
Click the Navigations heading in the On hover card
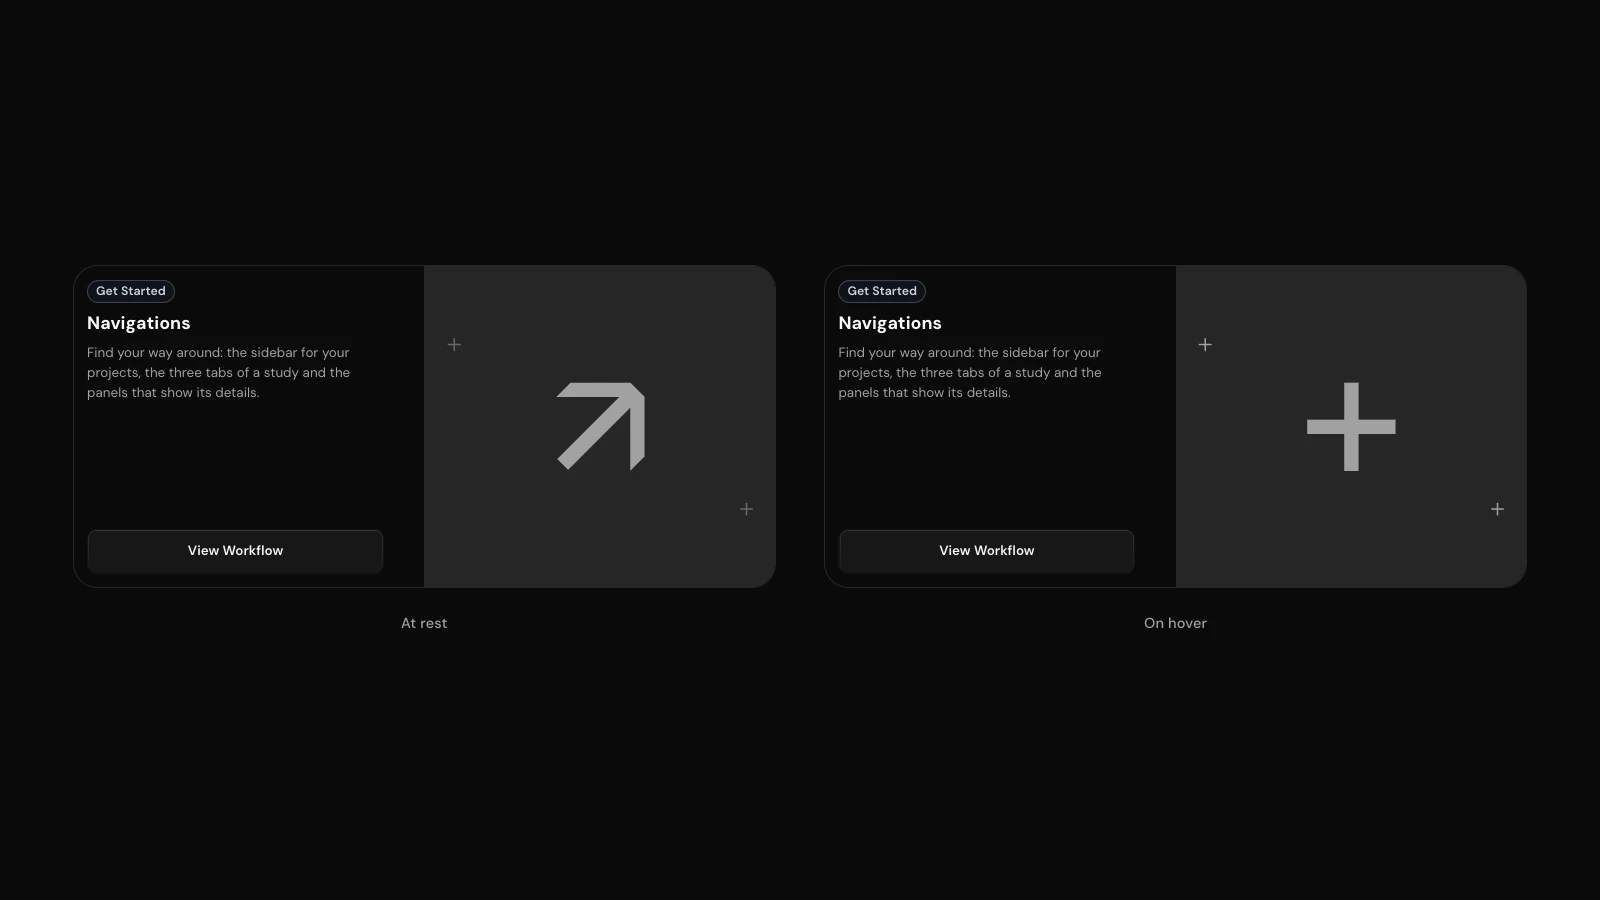tap(890, 323)
